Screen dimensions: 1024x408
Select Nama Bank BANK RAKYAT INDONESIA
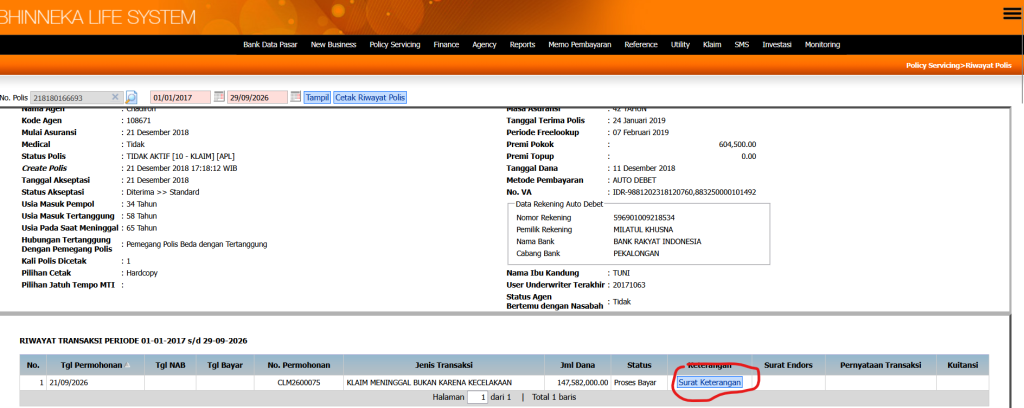658,242
